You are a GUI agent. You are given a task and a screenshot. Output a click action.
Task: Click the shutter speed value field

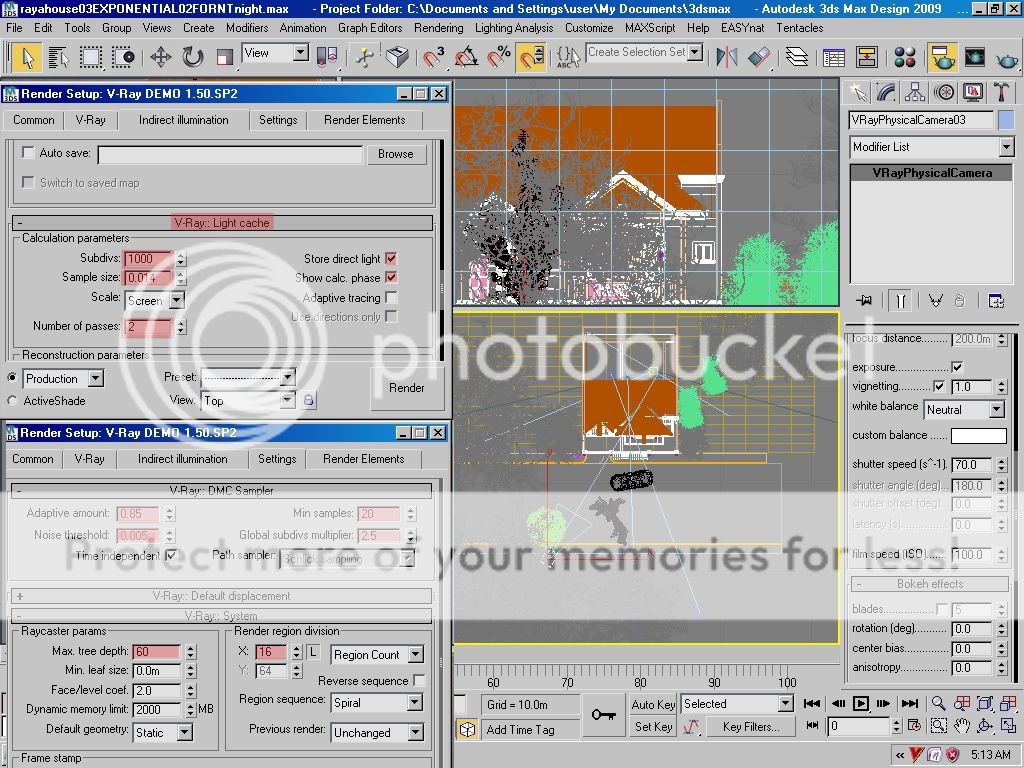[972, 464]
